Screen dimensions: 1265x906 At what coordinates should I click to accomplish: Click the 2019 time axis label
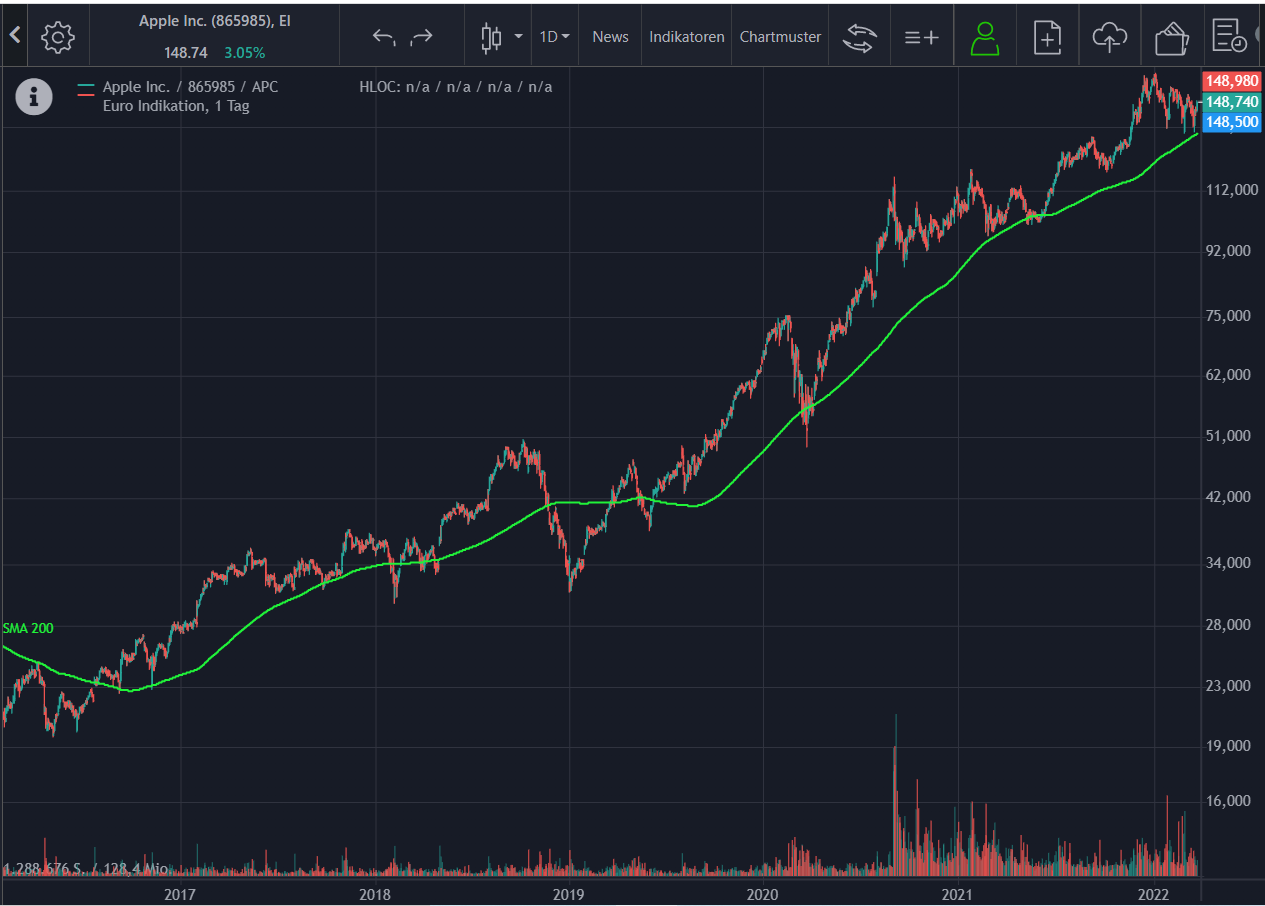568,893
